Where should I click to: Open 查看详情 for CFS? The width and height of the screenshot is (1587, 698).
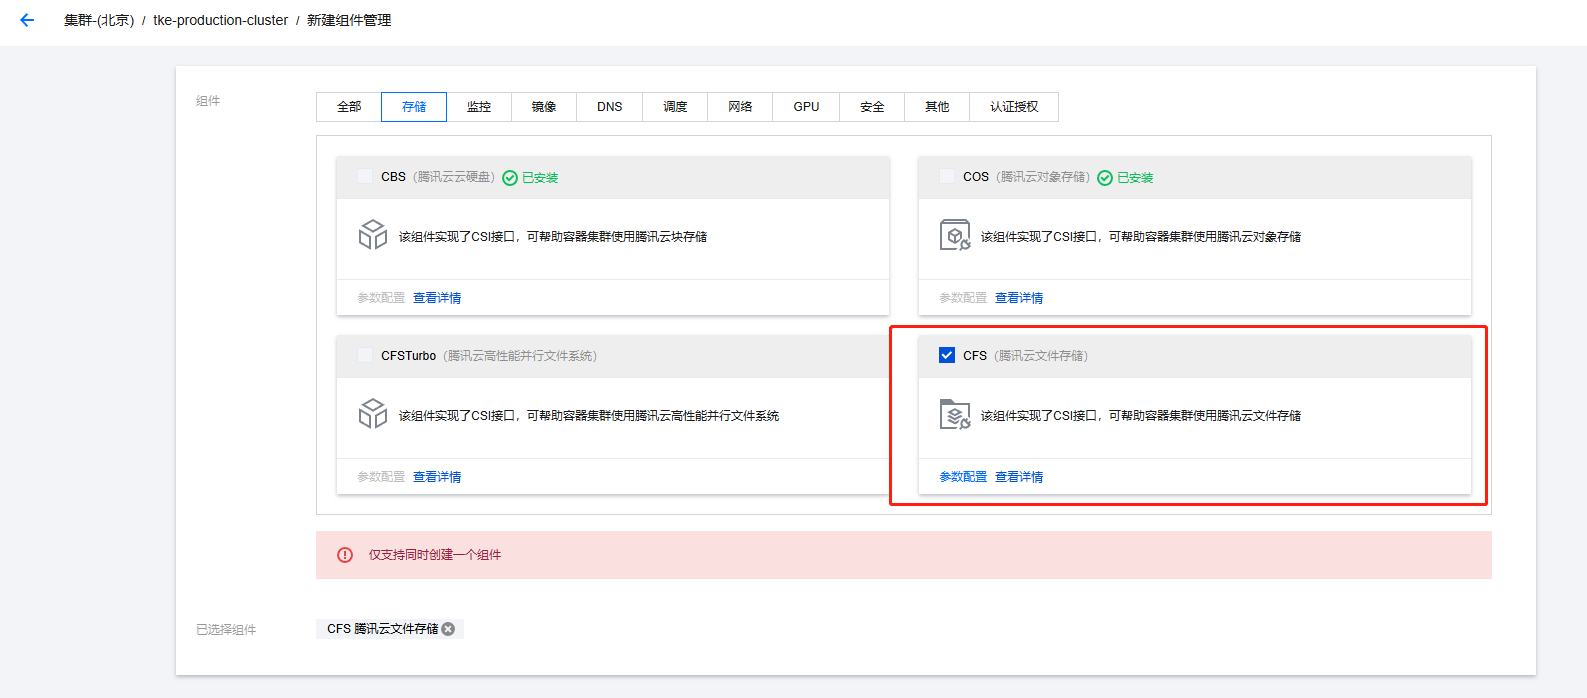coord(1019,477)
